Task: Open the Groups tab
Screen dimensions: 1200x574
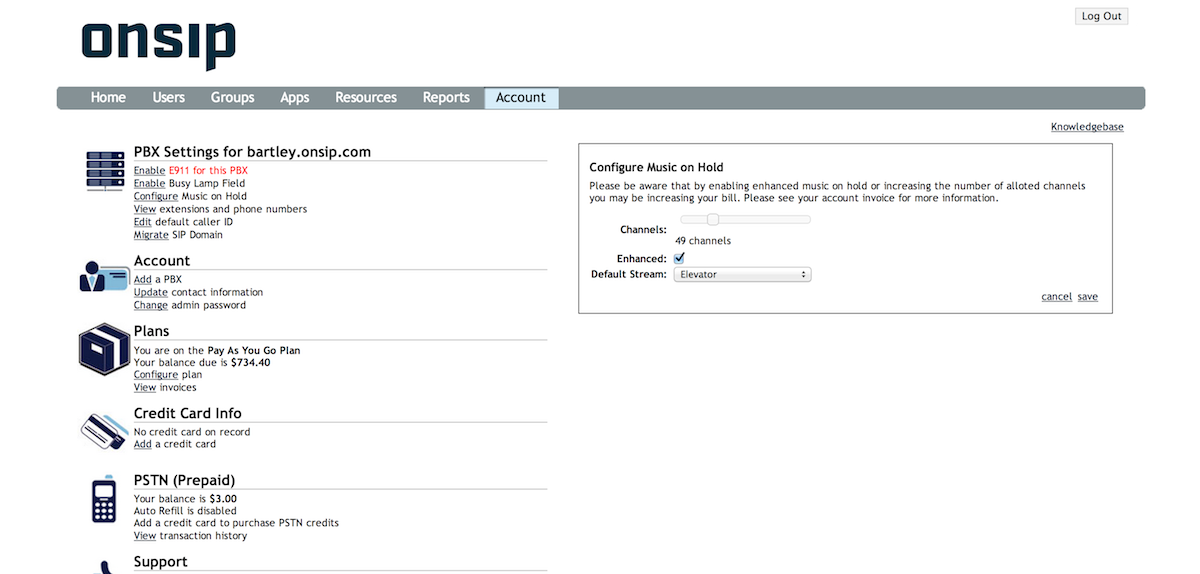Action: (x=232, y=98)
